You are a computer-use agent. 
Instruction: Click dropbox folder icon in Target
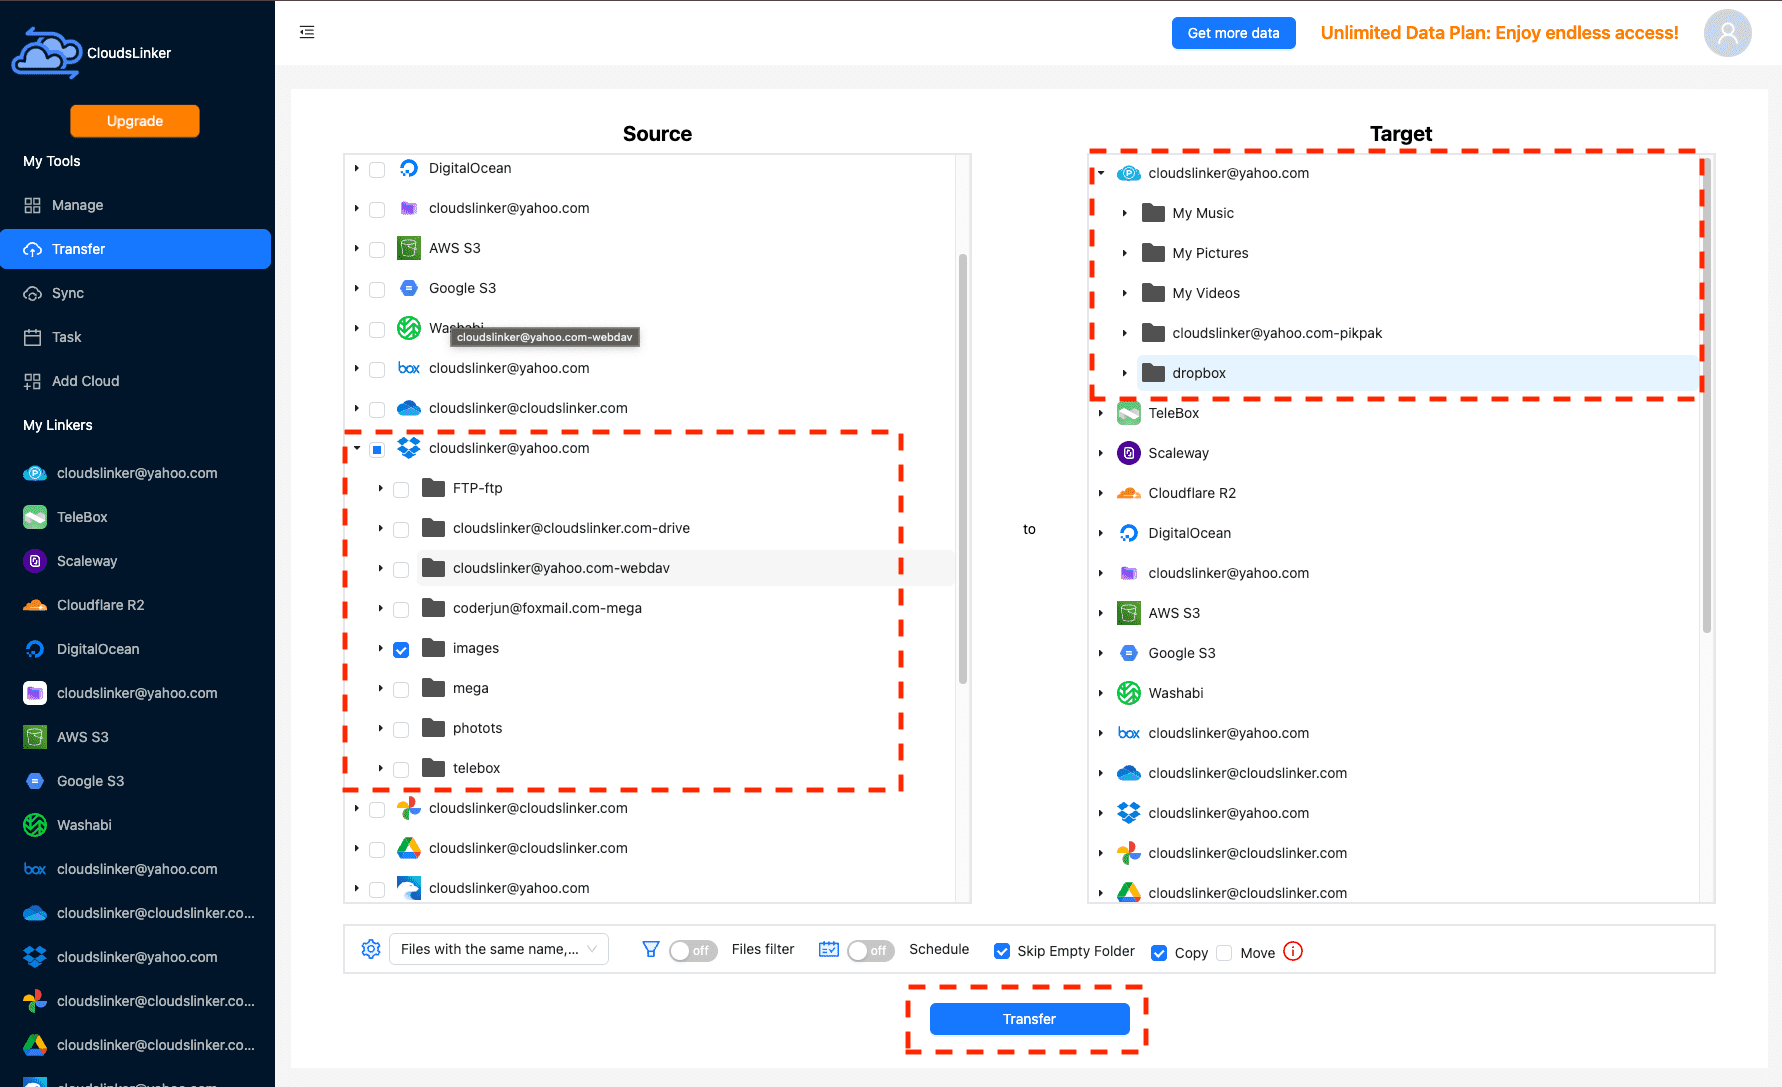1153,373
